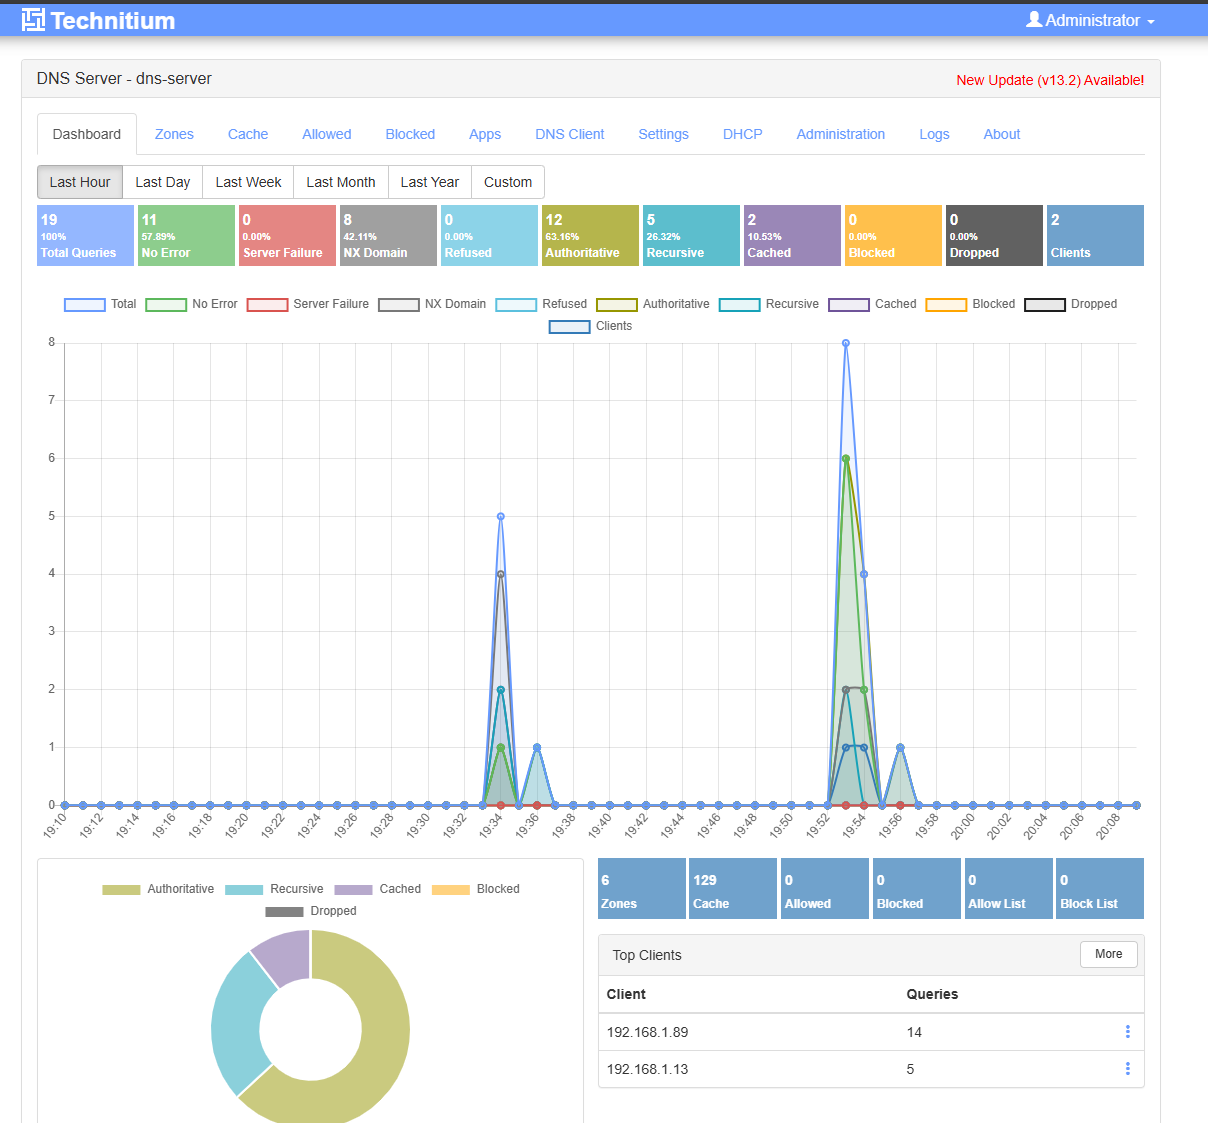Toggle the Refused series in legend
Image resolution: width=1208 pixels, height=1123 pixels.
[x=541, y=304]
